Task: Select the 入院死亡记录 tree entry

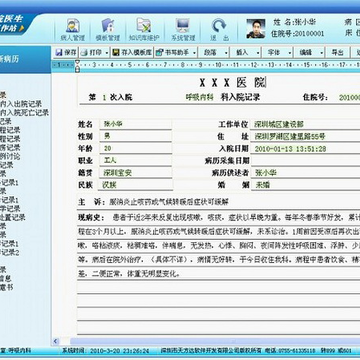Action: [x=24, y=113]
